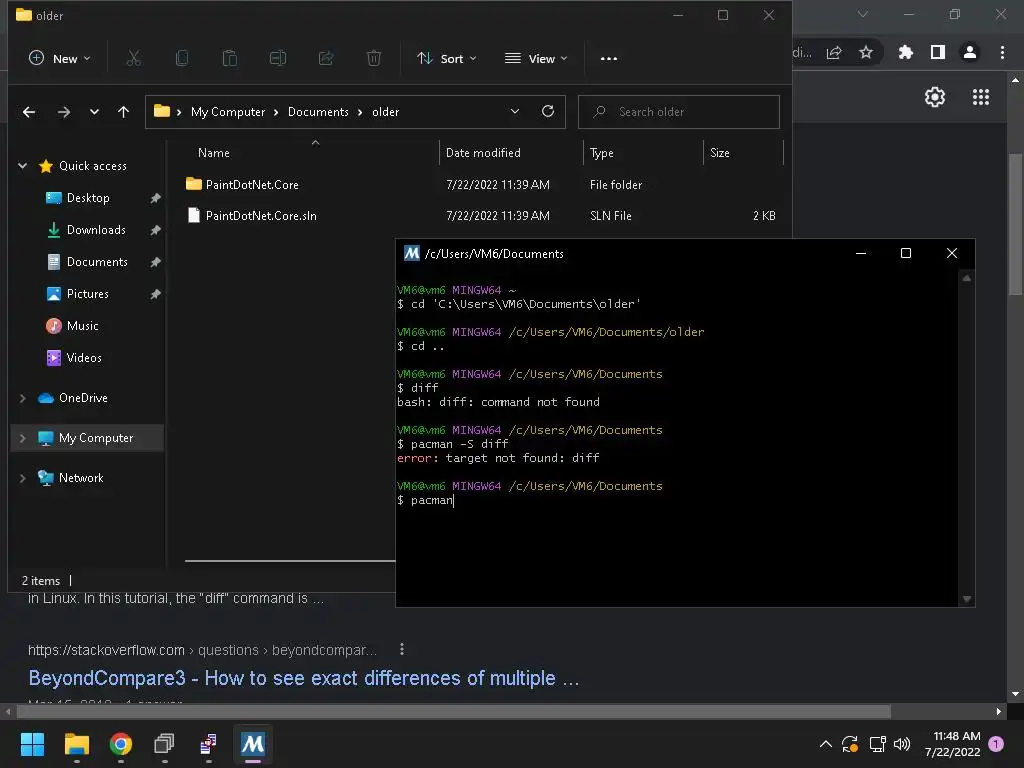Open Chrome extensions puzzle icon

coord(906,52)
